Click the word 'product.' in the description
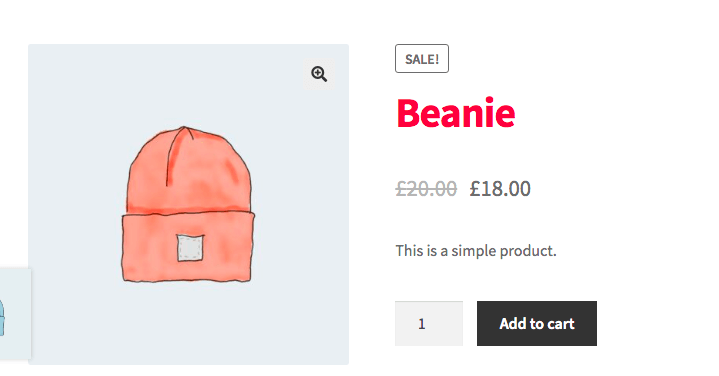Image resolution: width=719 pixels, height=376 pixels. coord(528,251)
